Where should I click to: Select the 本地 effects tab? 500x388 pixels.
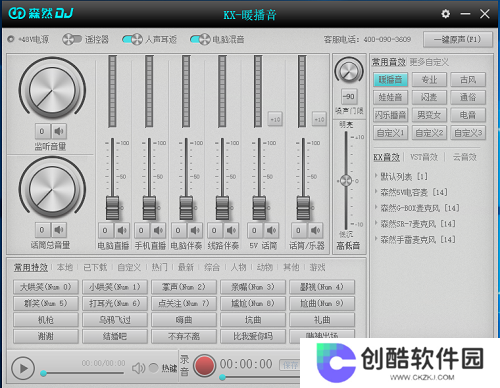tap(65, 267)
